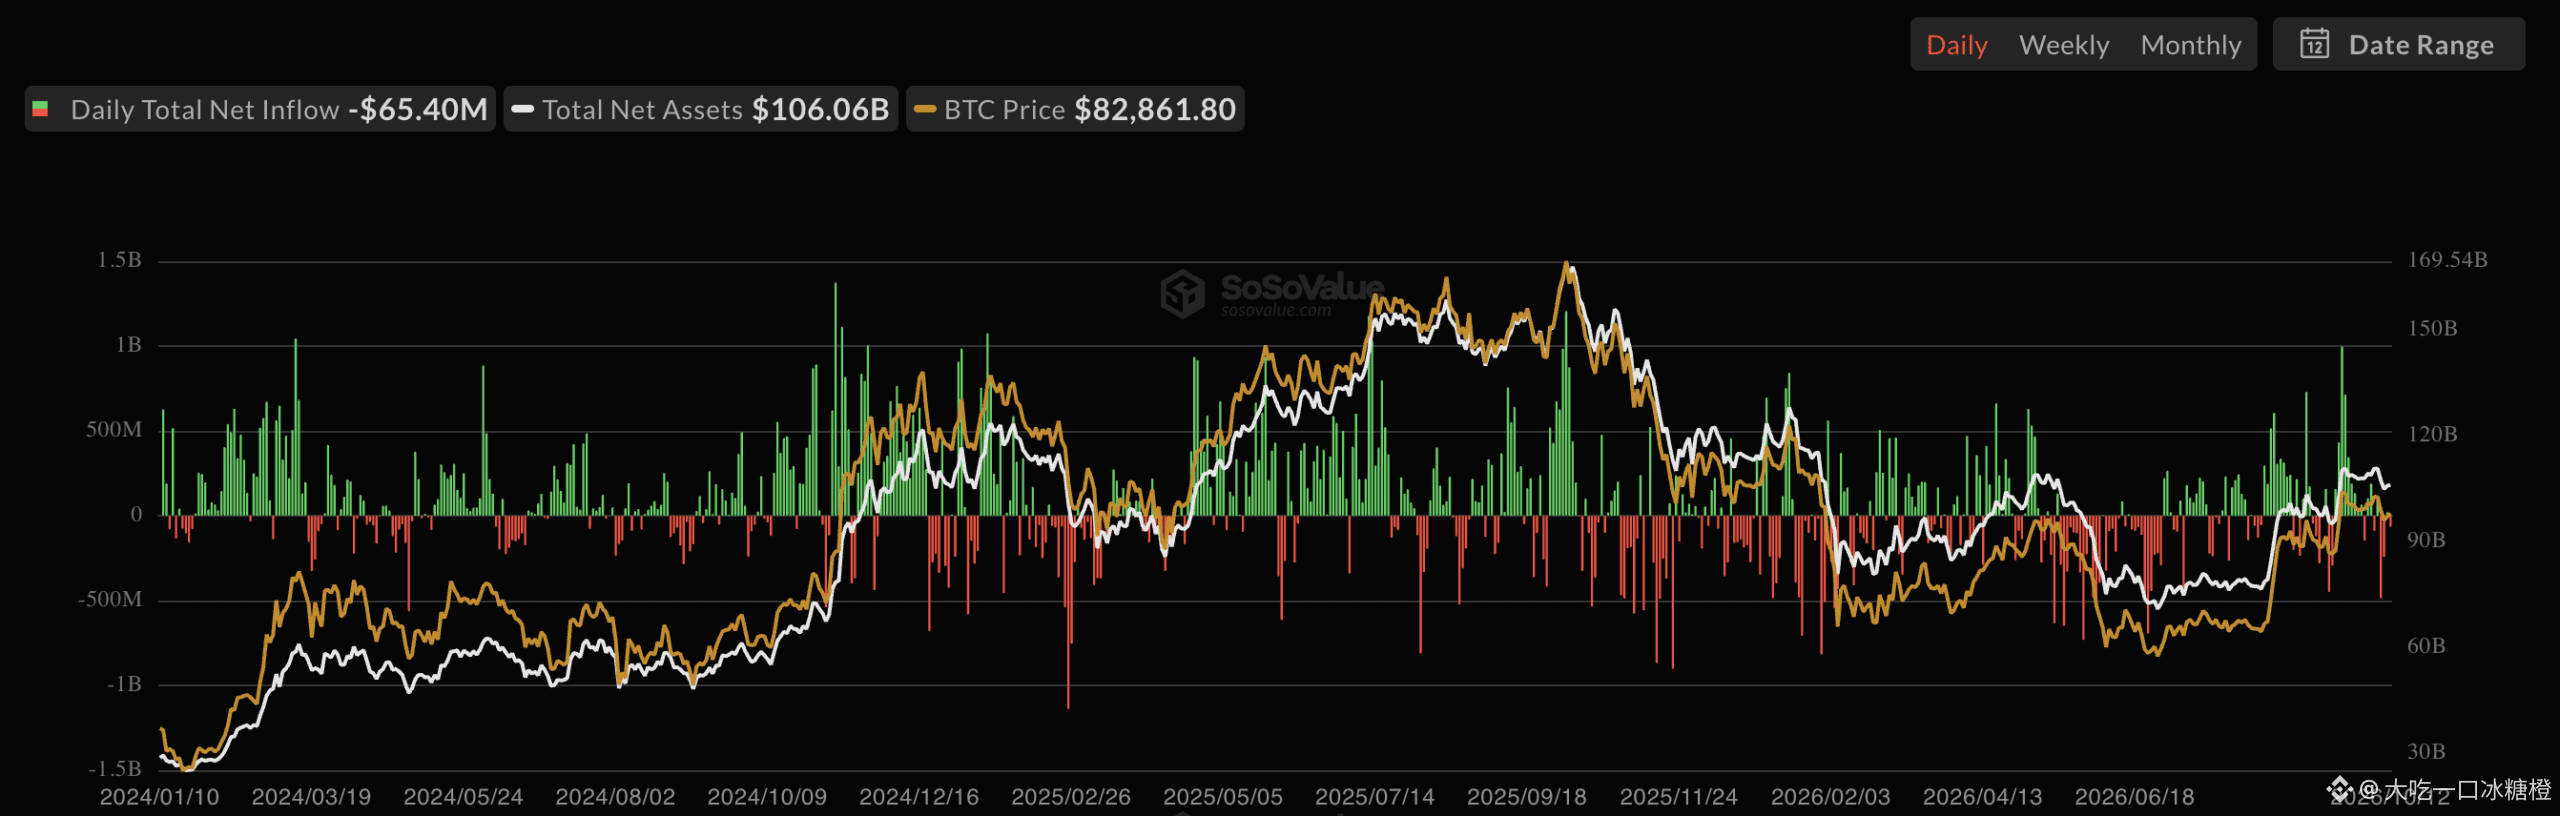
Task: Click the 2024/01/10 x-axis date label
Action: coord(159,797)
